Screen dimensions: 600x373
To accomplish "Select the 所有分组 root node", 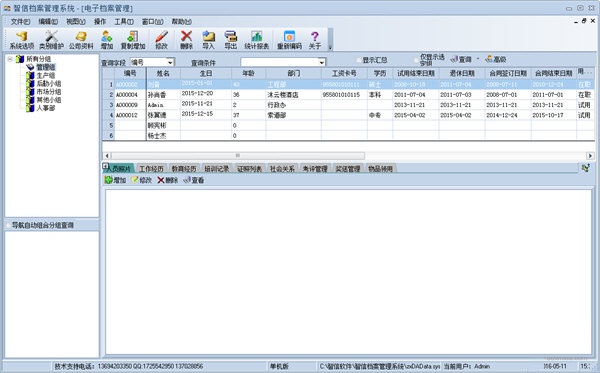I will (x=38, y=59).
